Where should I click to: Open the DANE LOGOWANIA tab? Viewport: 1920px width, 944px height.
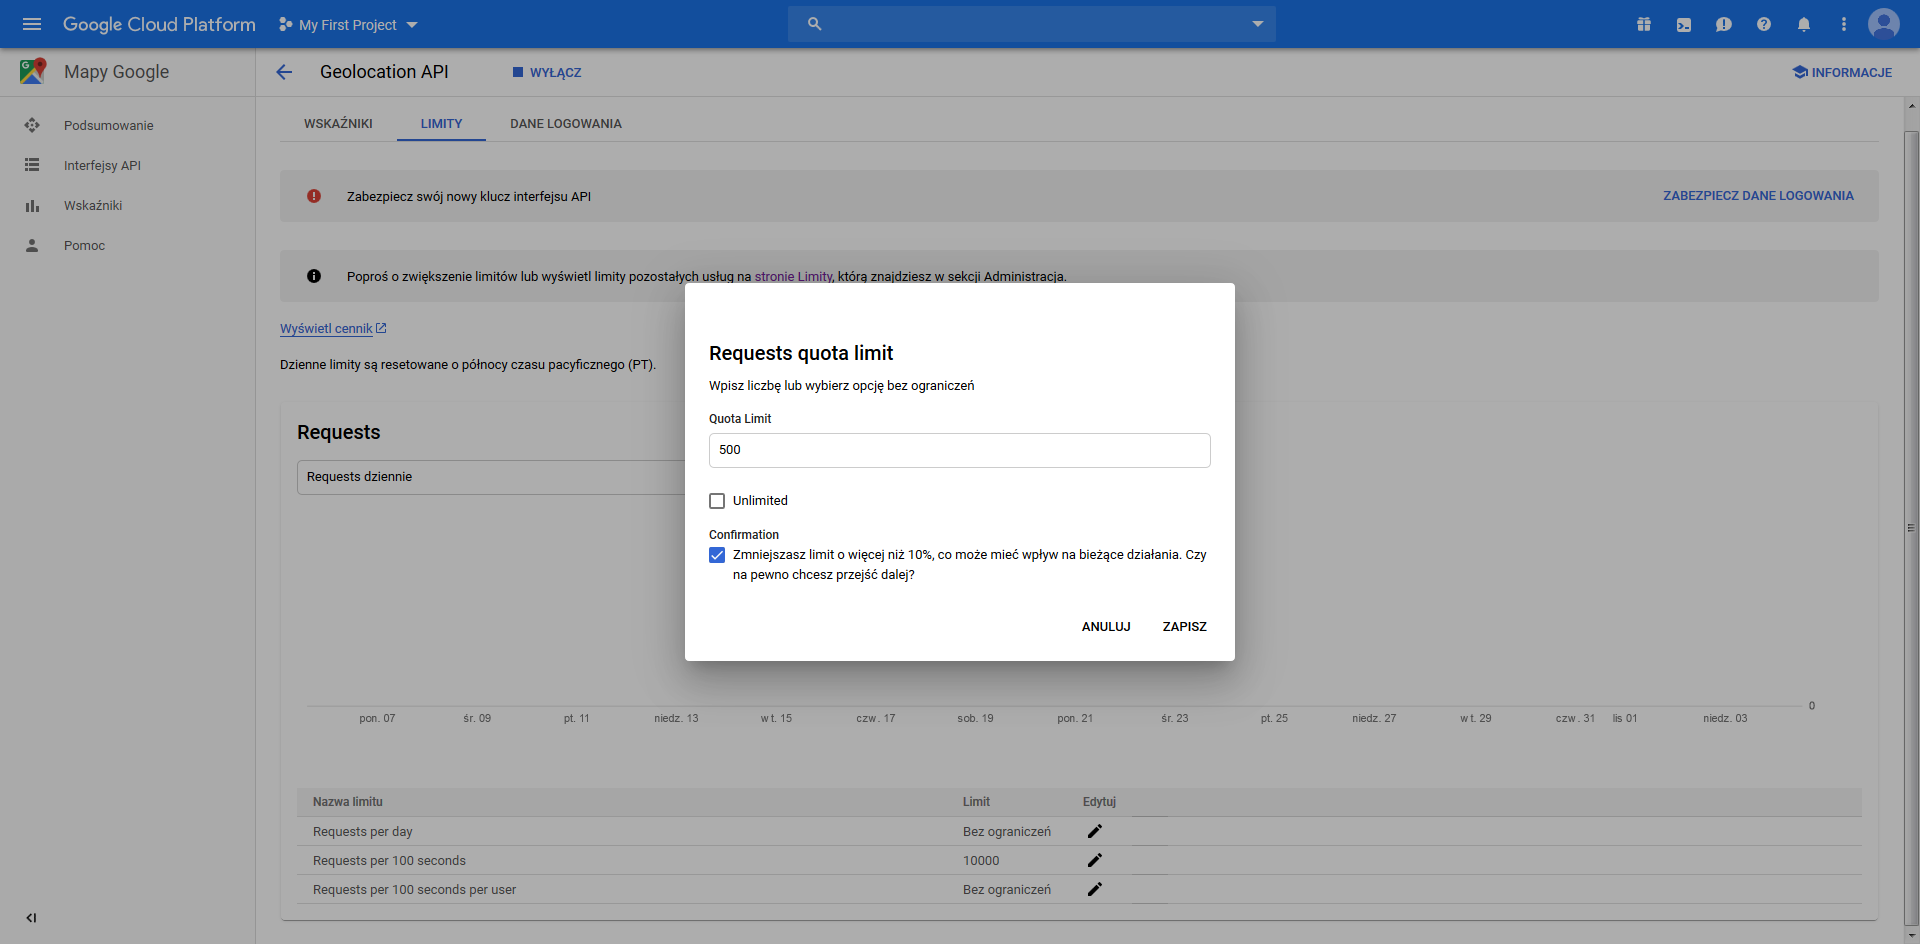(x=566, y=124)
